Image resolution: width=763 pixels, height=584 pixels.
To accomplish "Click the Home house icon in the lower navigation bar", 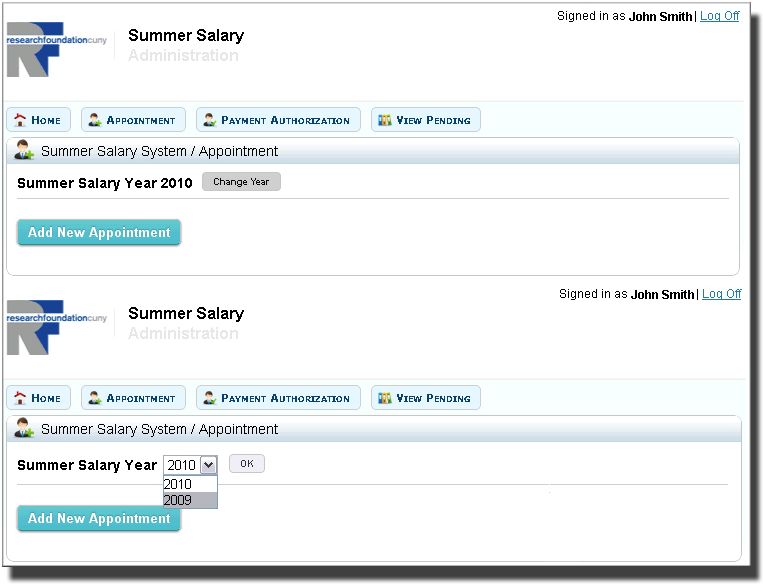I will click(x=20, y=398).
